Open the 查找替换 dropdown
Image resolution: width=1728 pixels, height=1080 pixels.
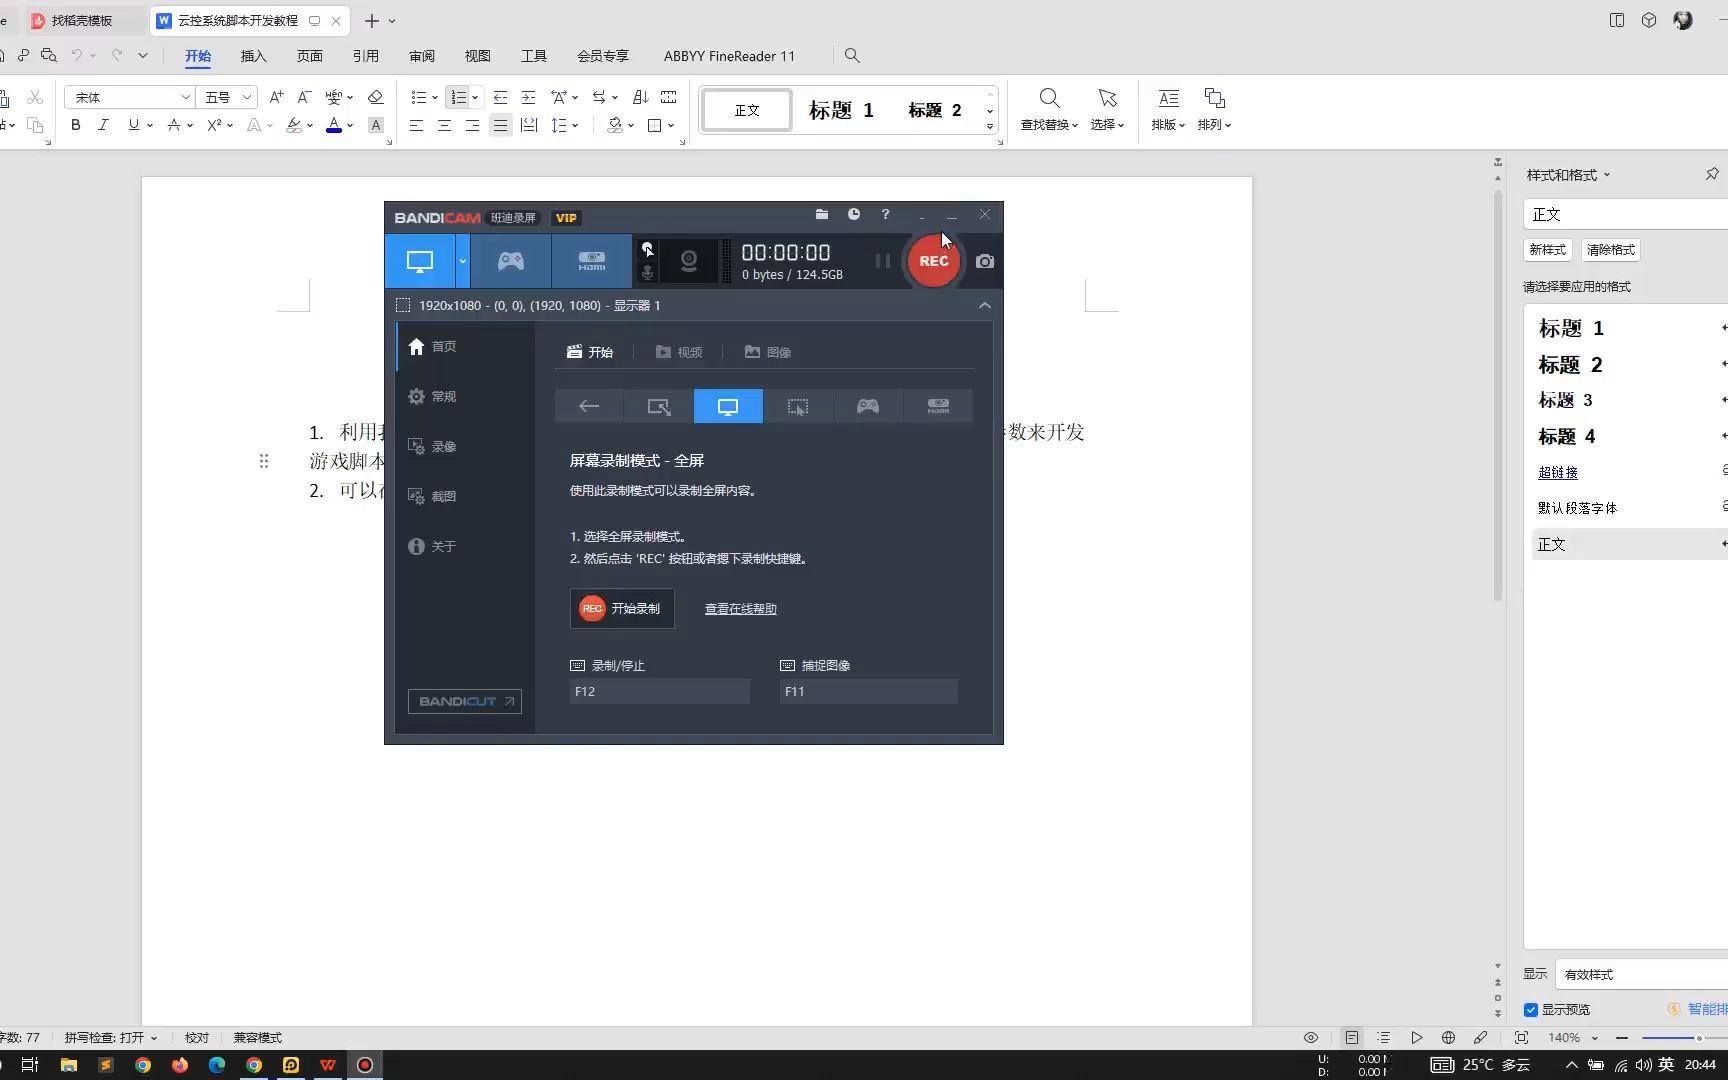[x=1049, y=125]
